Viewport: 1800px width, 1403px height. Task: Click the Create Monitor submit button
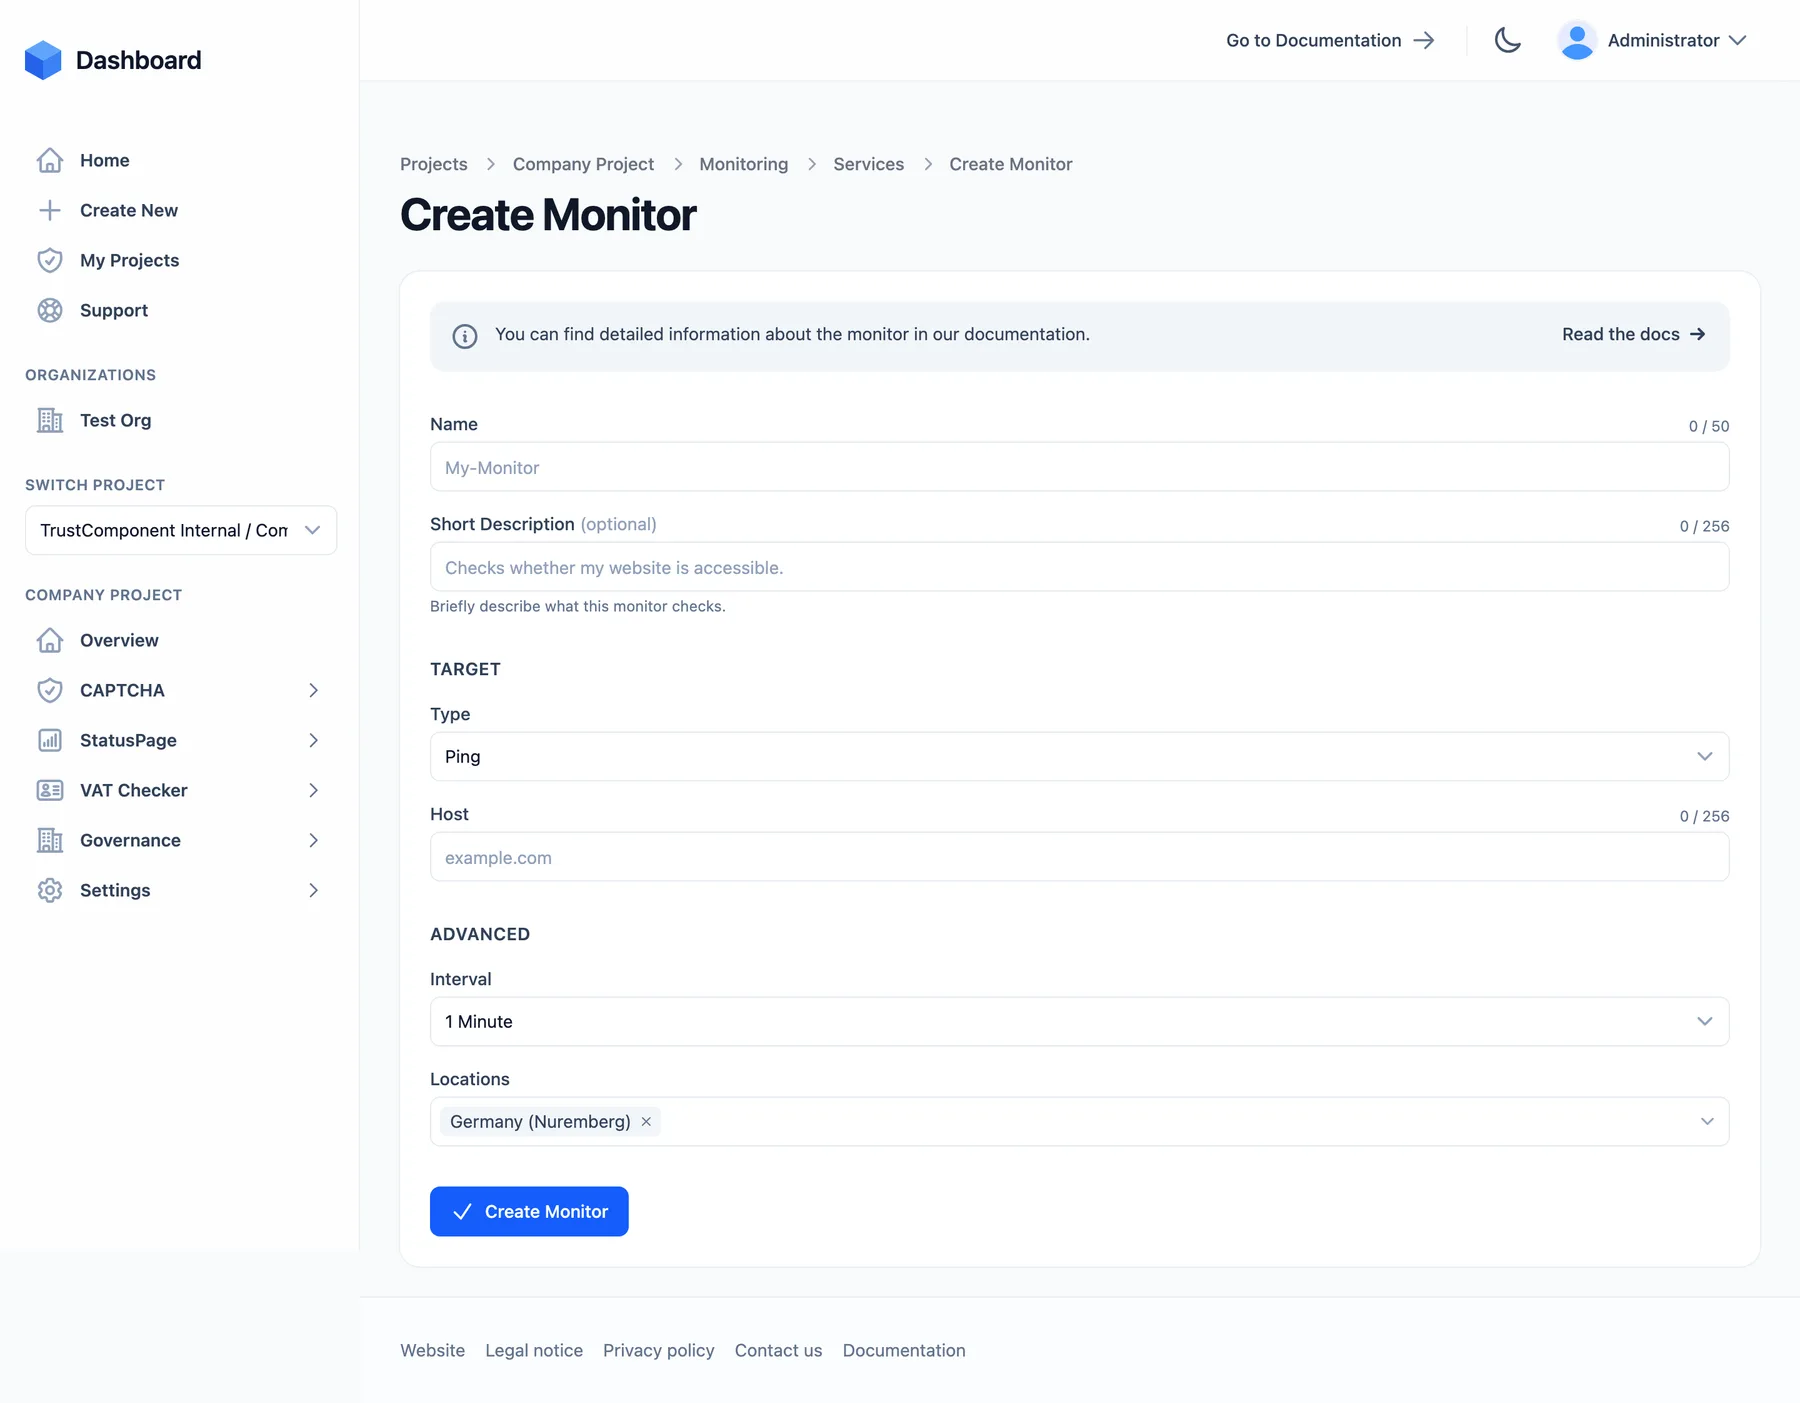coord(529,1212)
